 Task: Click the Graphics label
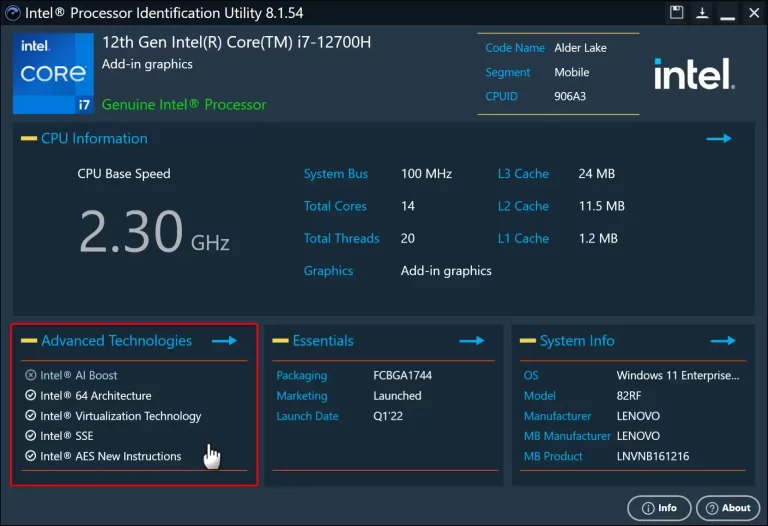coord(328,271)
